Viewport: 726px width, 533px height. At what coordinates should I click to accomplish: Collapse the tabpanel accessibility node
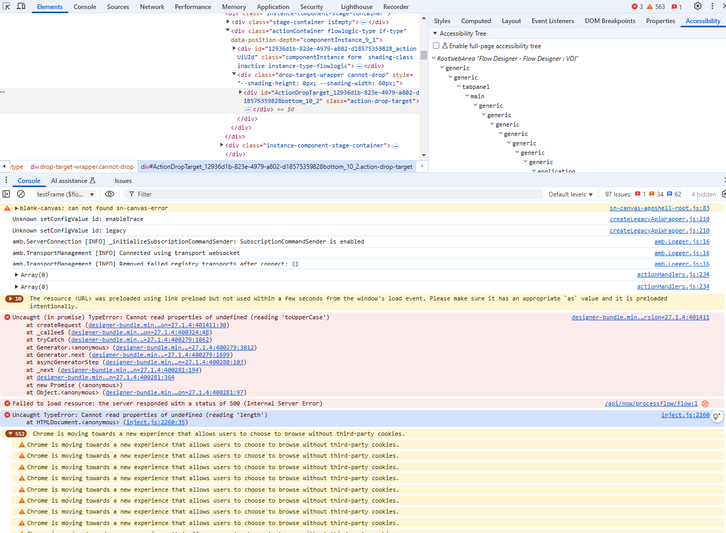[459, 87]
